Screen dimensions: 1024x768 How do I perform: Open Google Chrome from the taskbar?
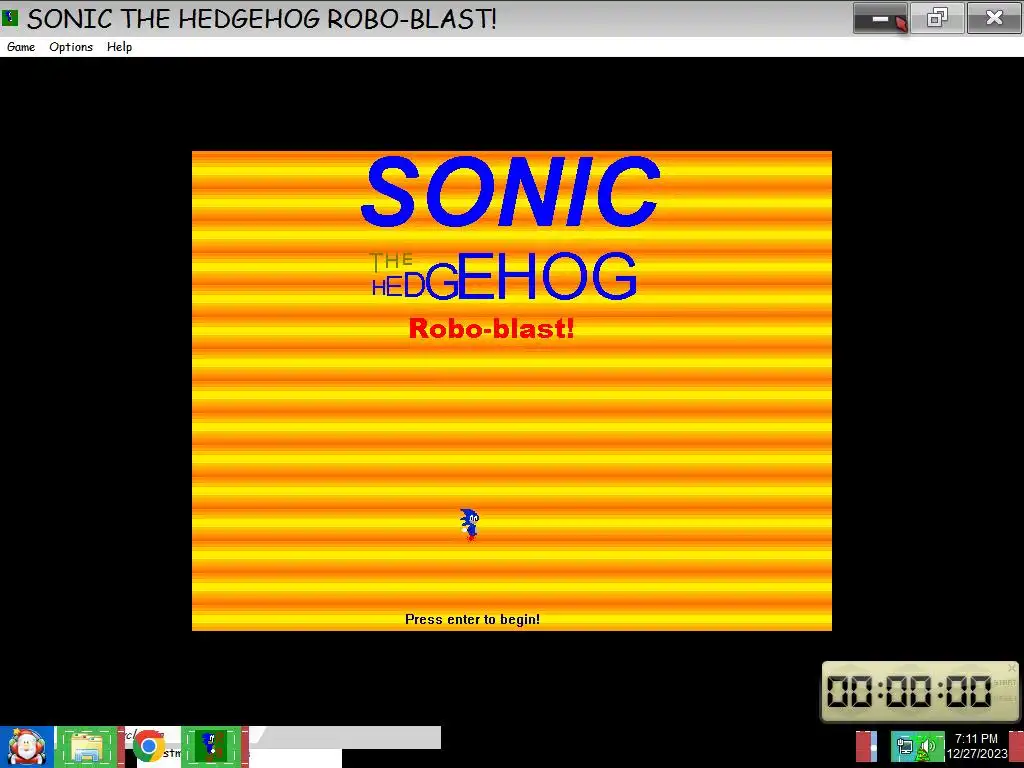pos(149,745)
